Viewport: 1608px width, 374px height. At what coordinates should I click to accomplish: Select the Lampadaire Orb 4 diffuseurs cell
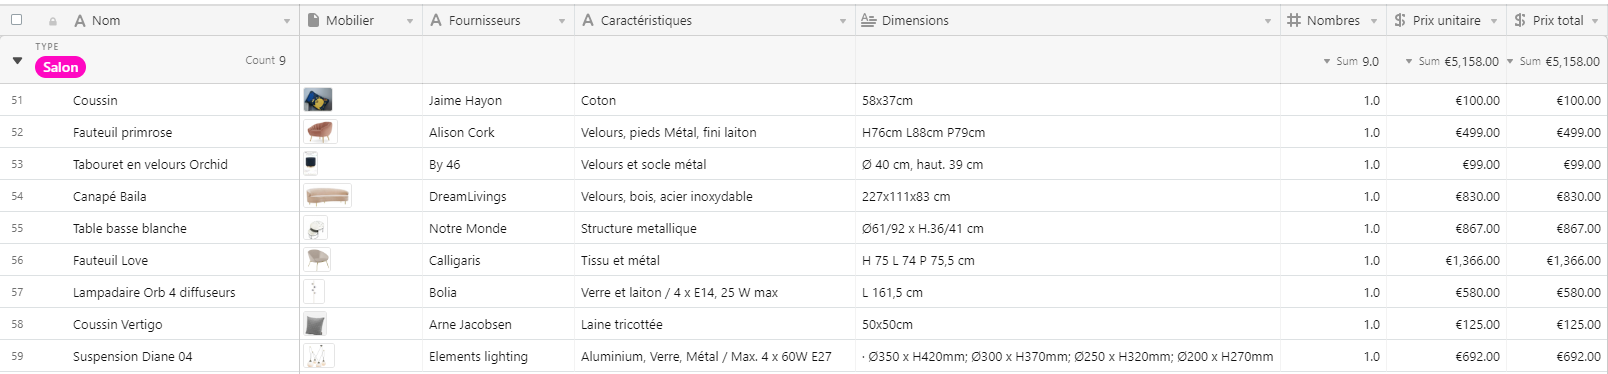point(154,292)
